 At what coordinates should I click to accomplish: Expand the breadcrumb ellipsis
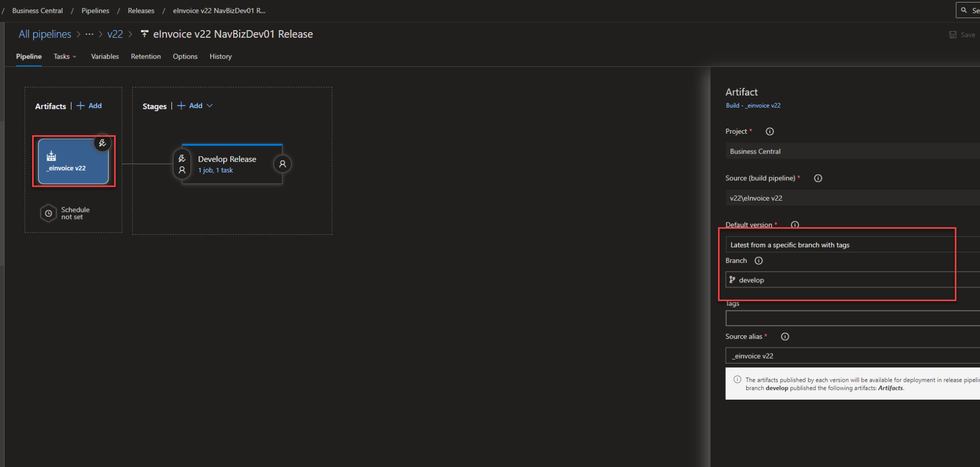pyautogui.click(x=89, y=34)
